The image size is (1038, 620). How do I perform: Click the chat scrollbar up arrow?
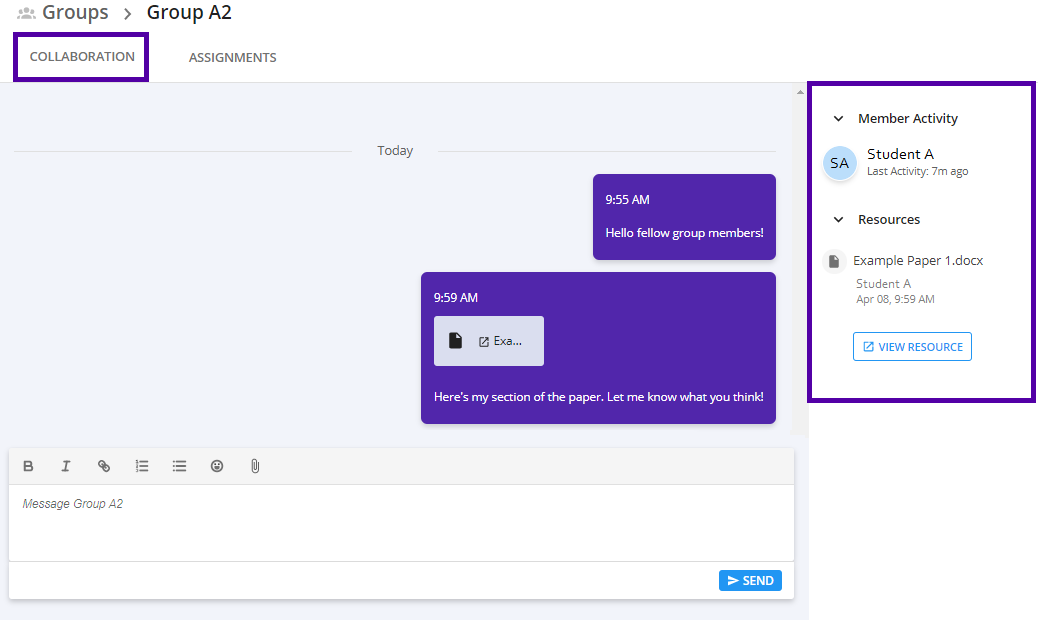tap(800, 93)
